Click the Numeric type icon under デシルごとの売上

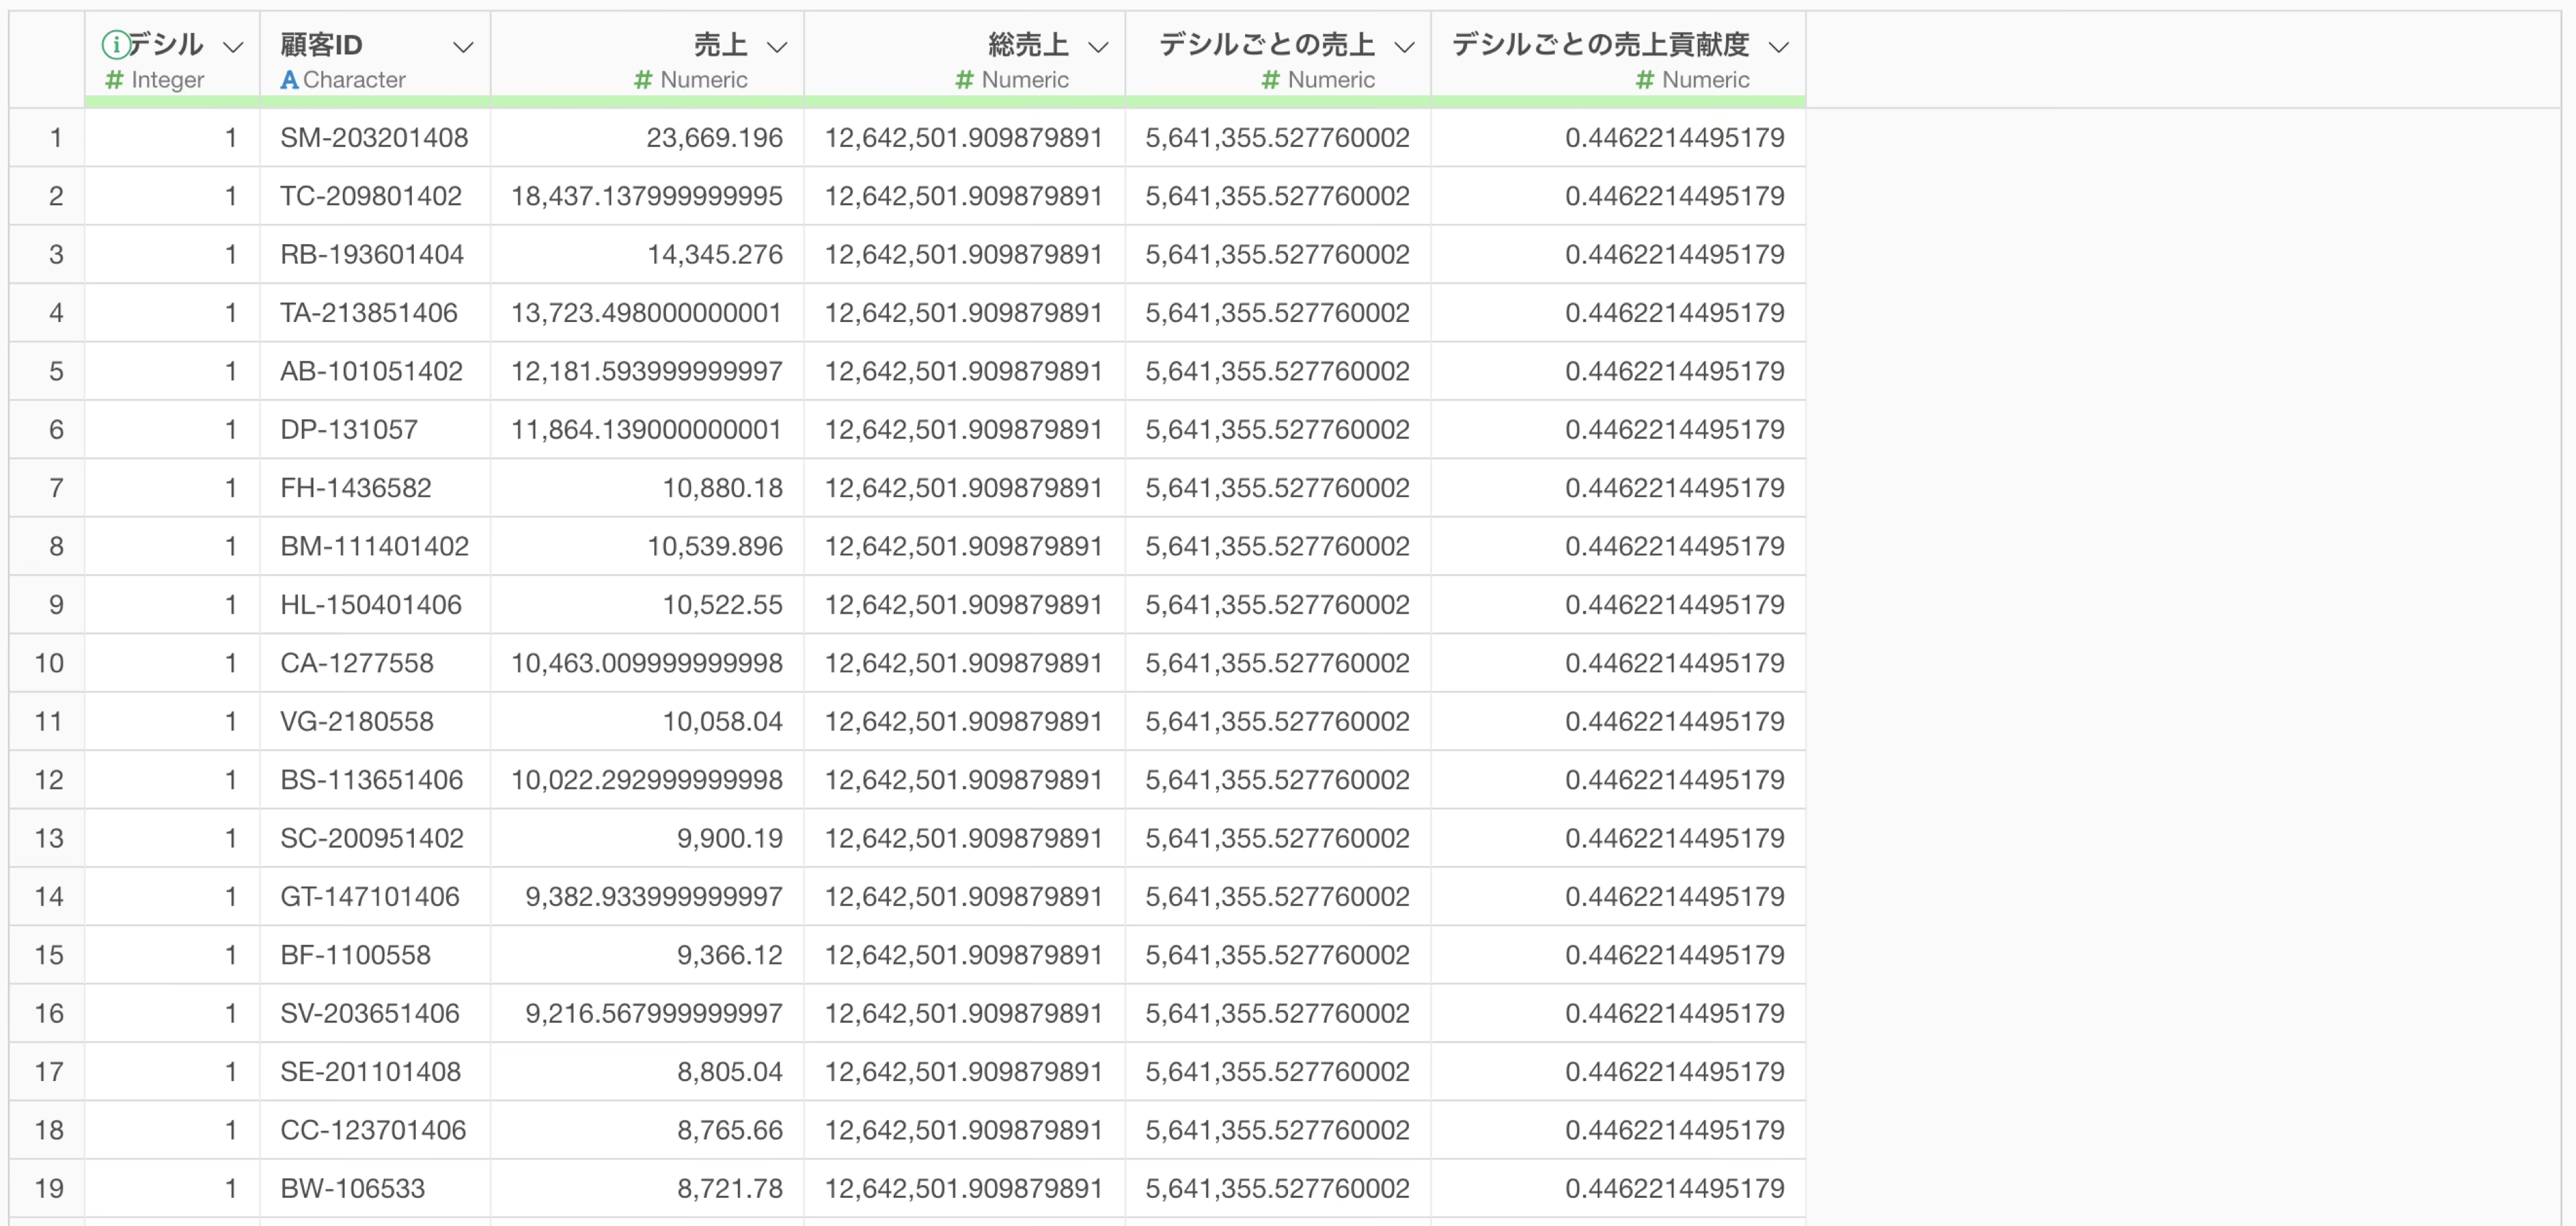click(1270, 80)
